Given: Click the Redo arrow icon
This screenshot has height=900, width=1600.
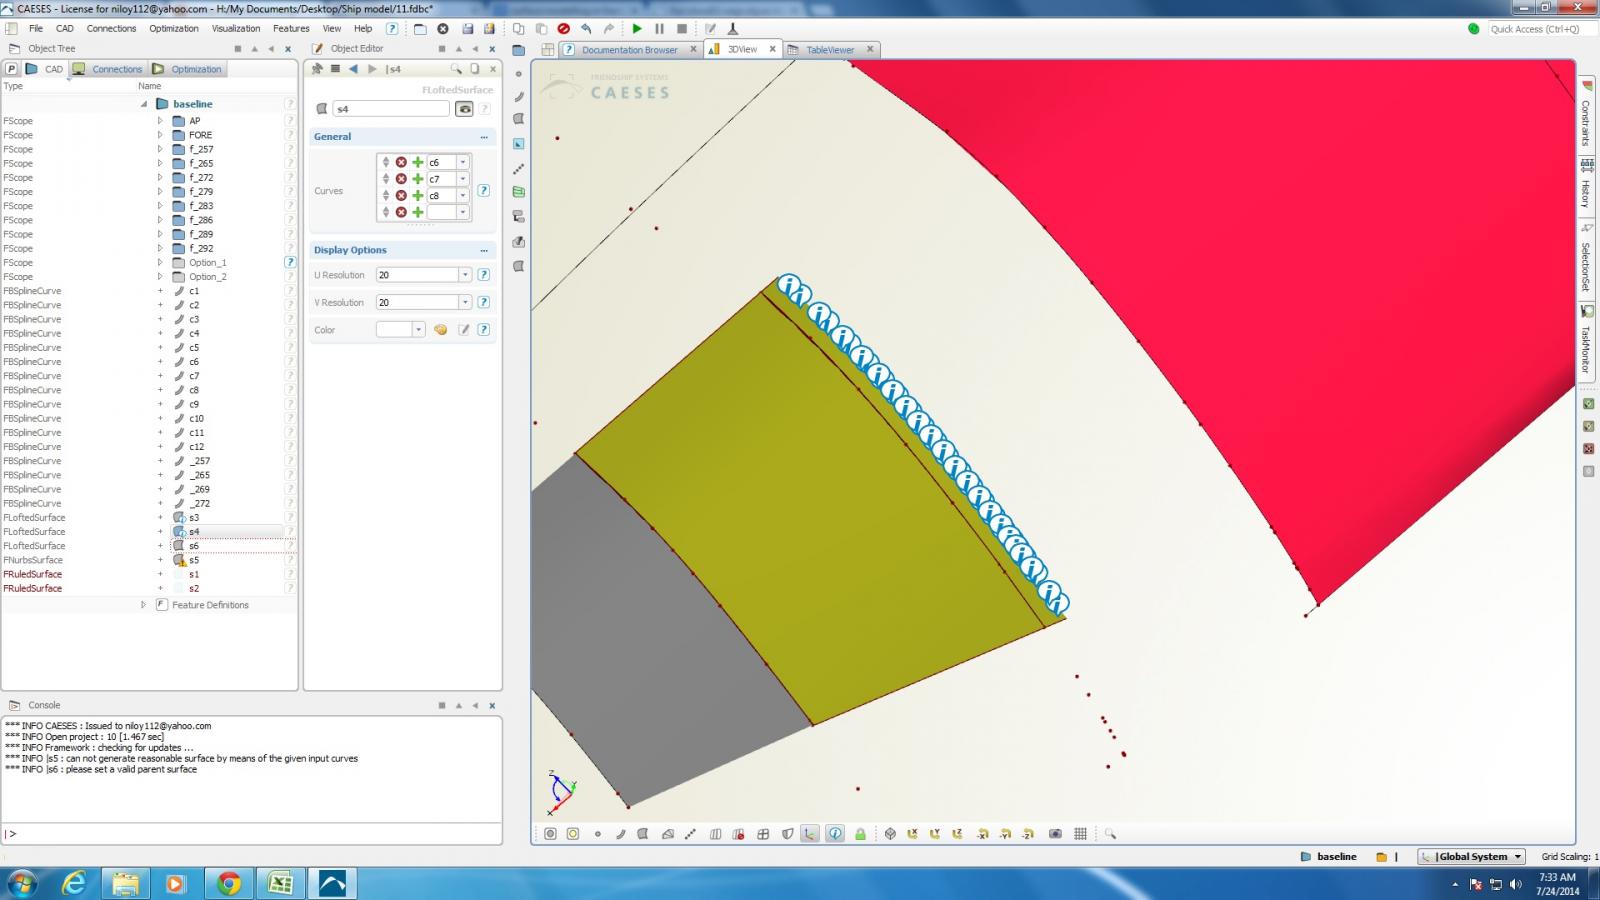Looking at the screenshot, I should click(608, 29).
